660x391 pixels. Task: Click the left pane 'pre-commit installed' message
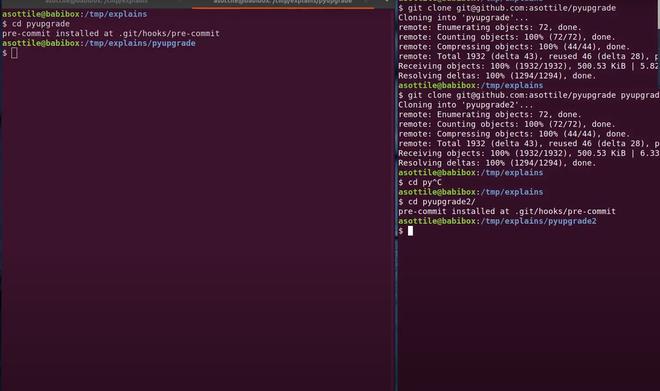point(111,33)
